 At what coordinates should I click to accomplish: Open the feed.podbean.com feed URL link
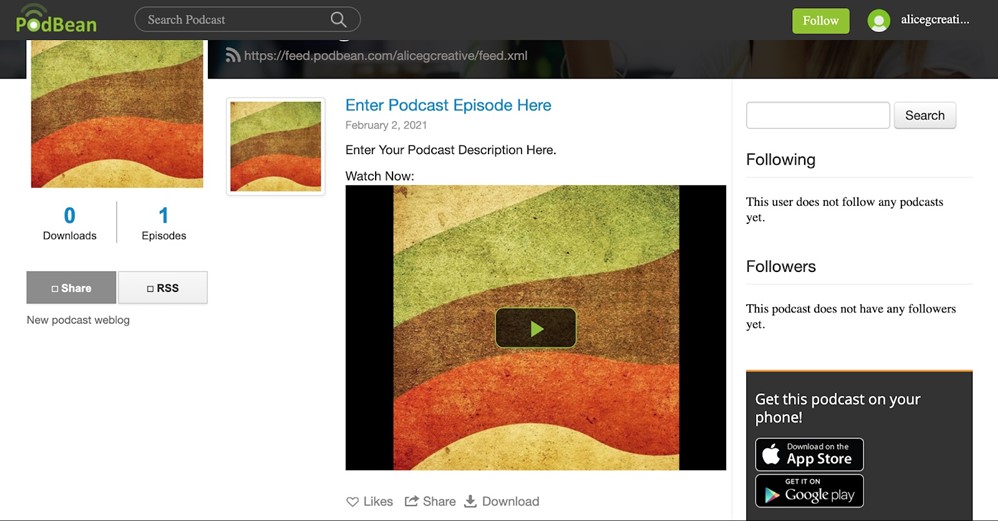(x=386, y=55)
